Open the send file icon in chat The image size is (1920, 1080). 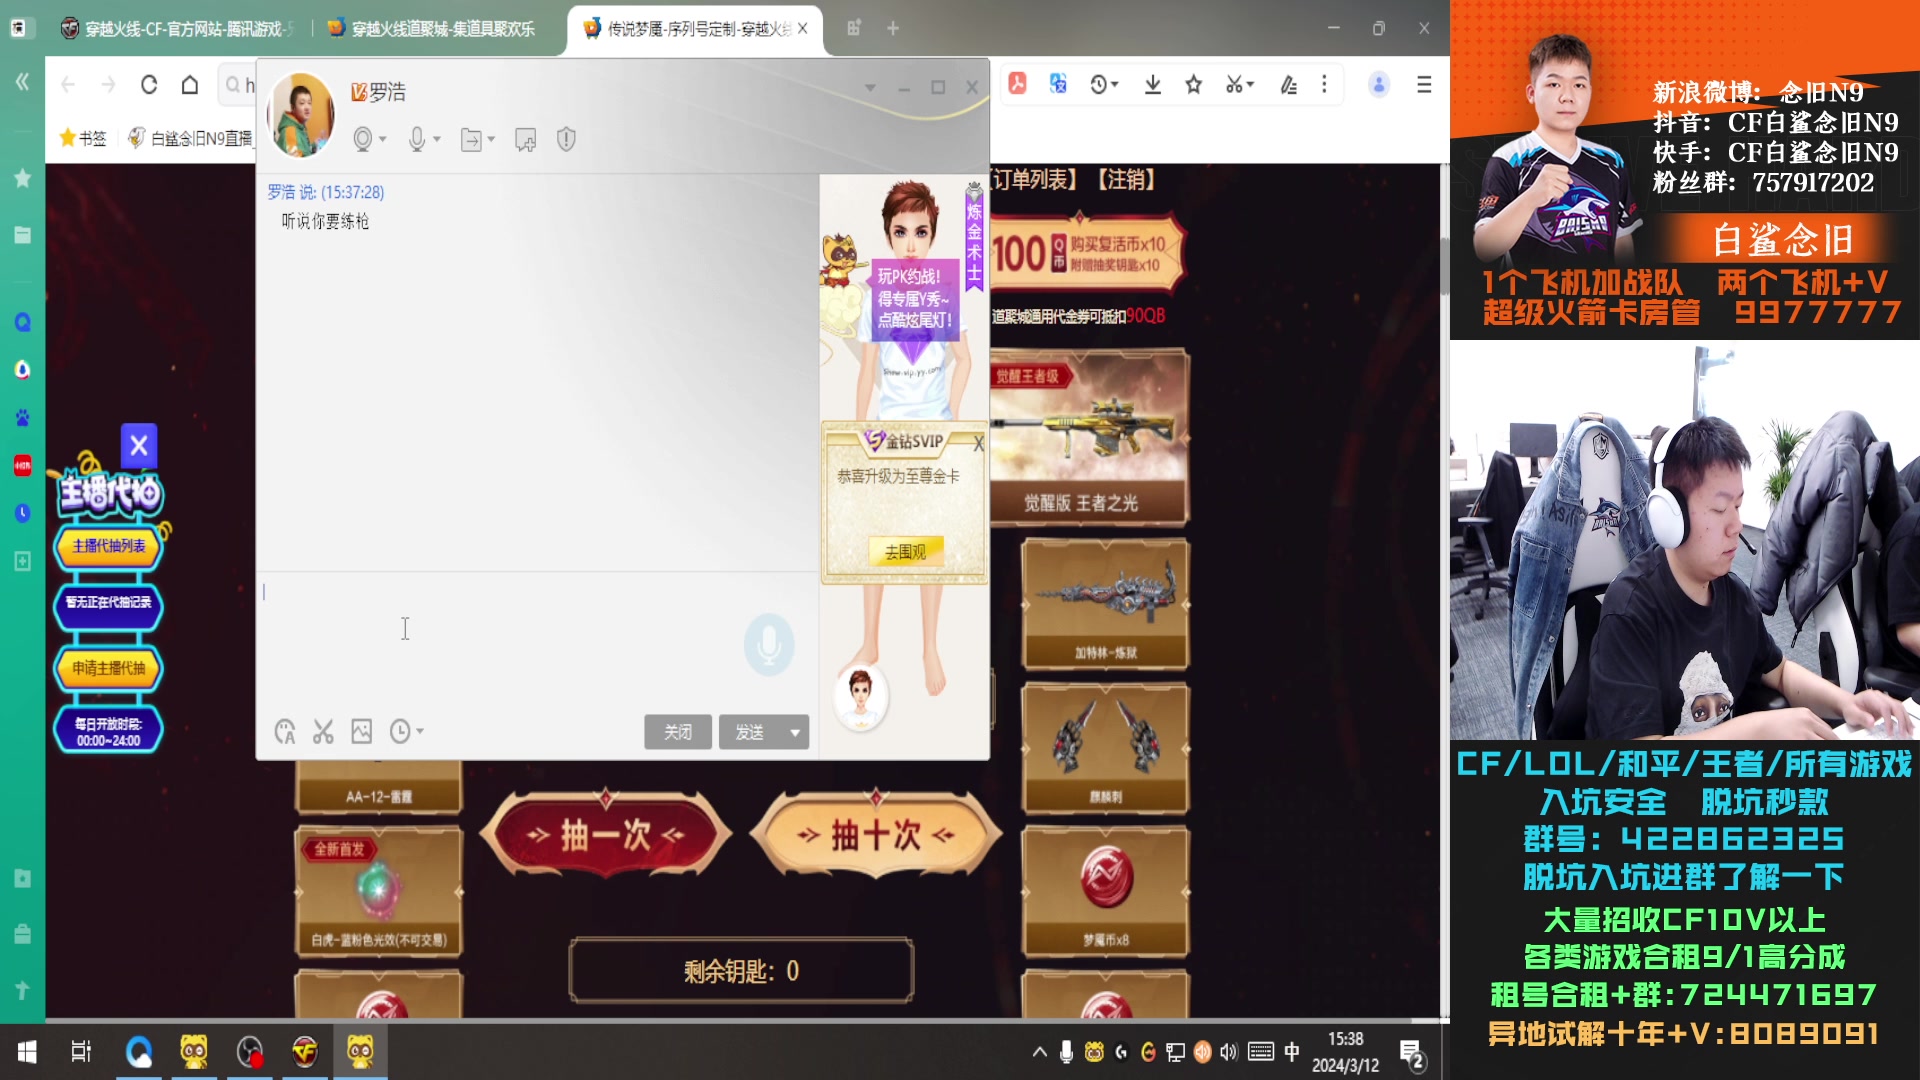[x=470, y=139]
